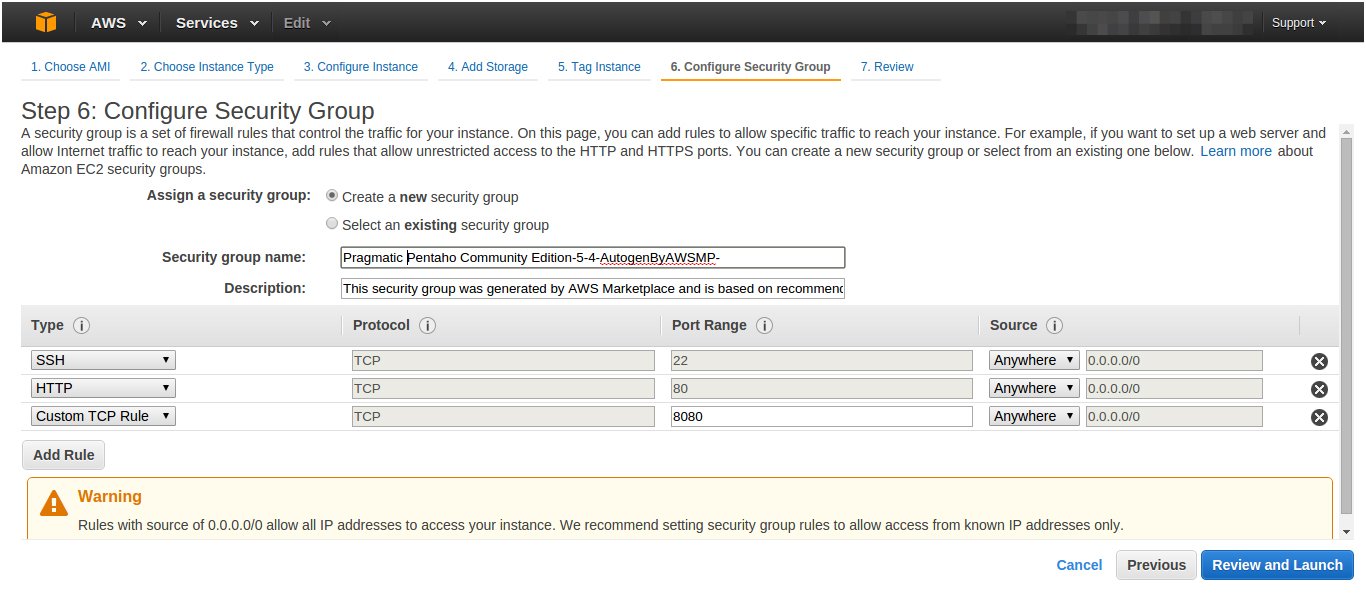
Task: Open the HTTP type dropdown
Action: [x=103, y=388]
